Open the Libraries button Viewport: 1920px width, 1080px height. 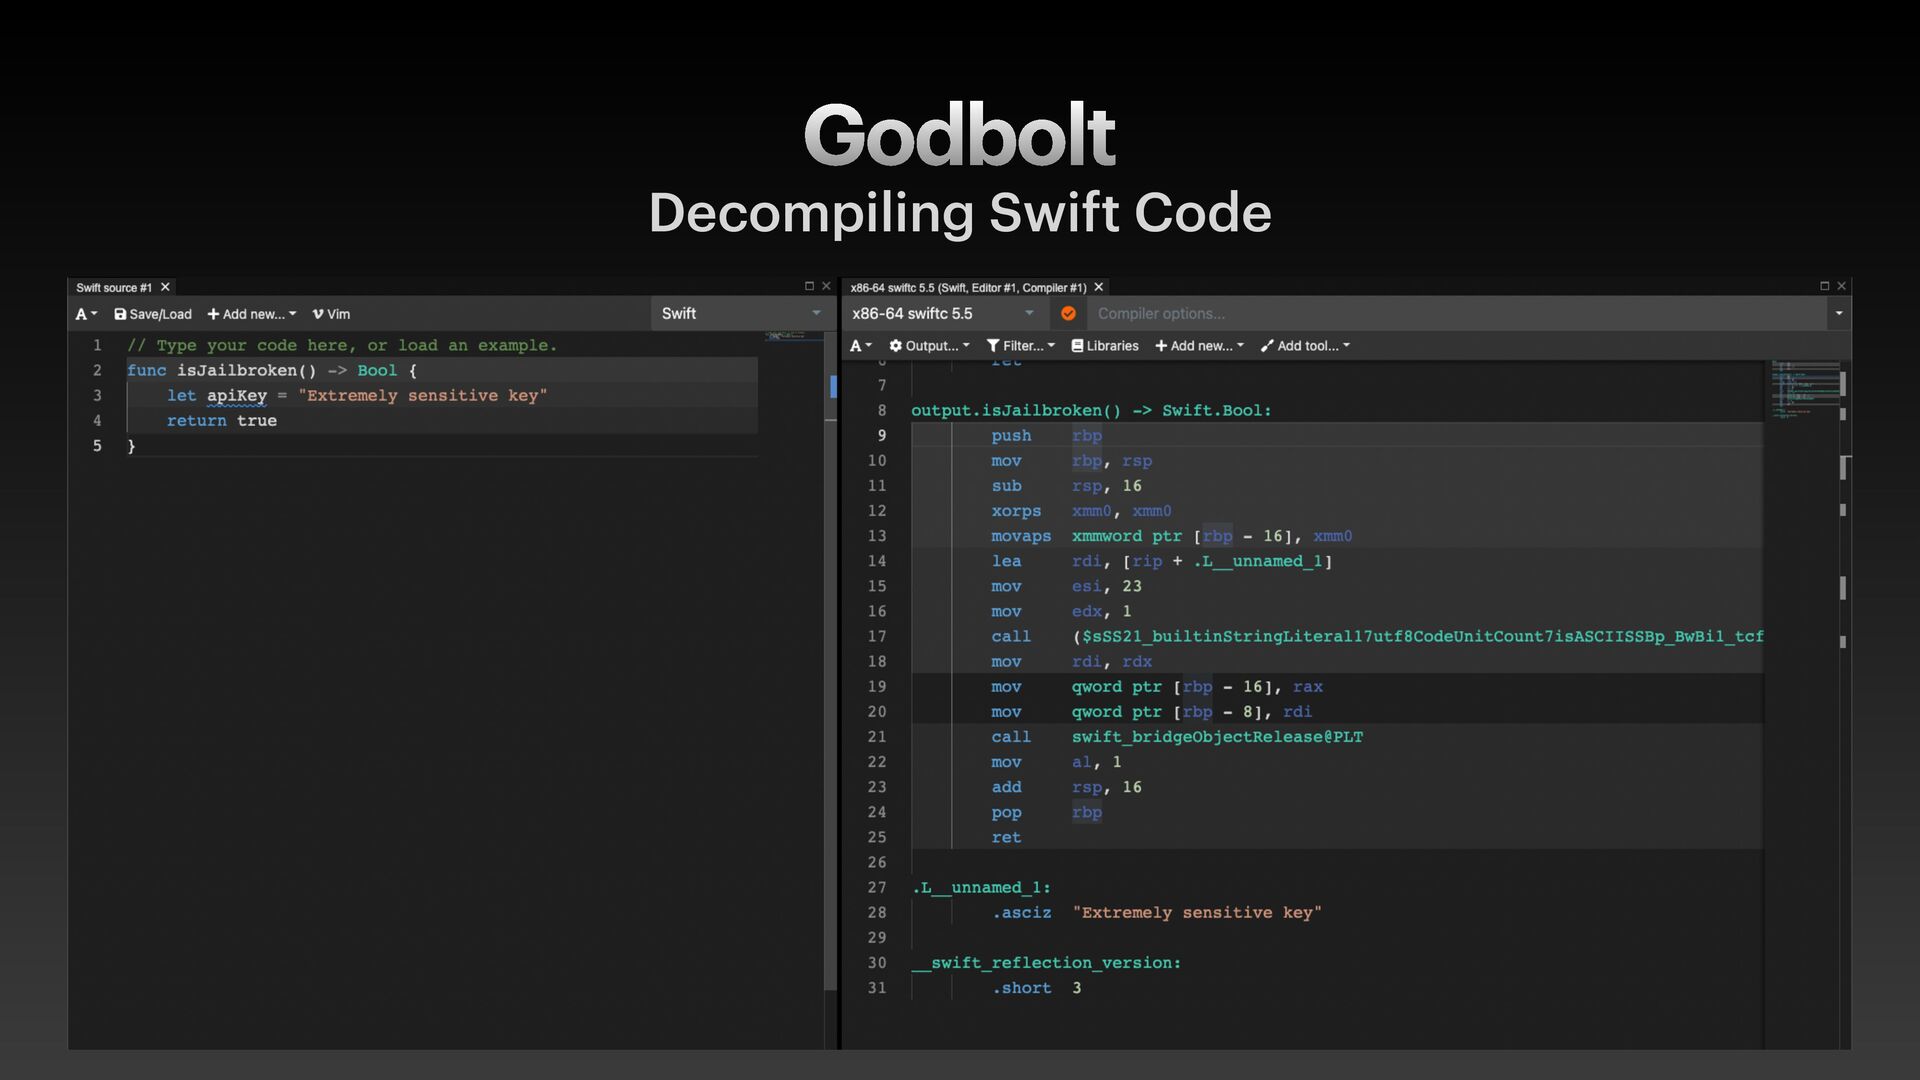pyautogui.click(x=1105, y=346)
